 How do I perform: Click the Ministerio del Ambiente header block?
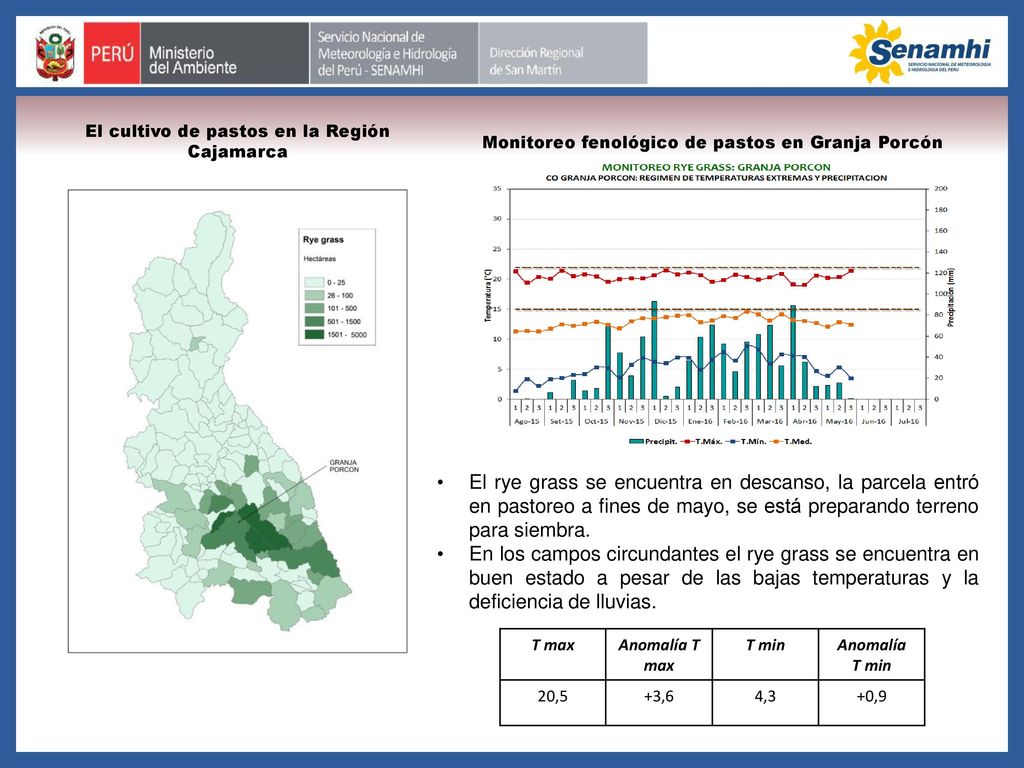(x=224, y=53)
